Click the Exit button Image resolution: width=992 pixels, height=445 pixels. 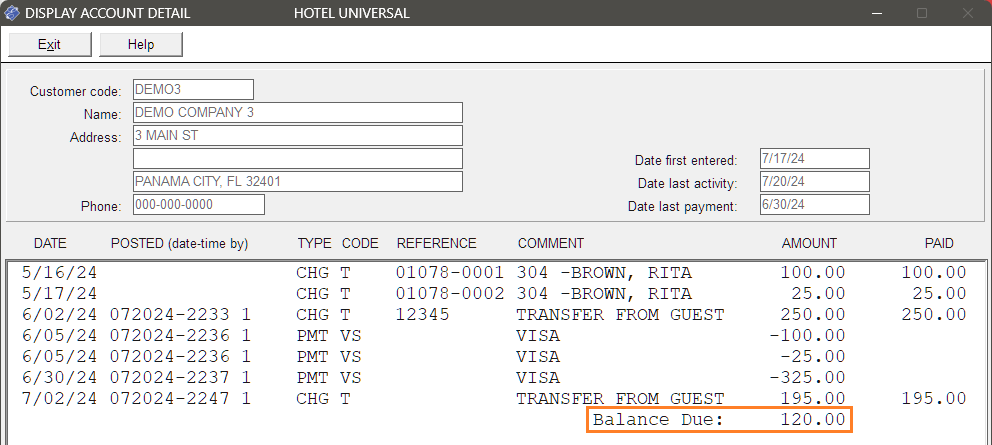(x=49, y=44)
